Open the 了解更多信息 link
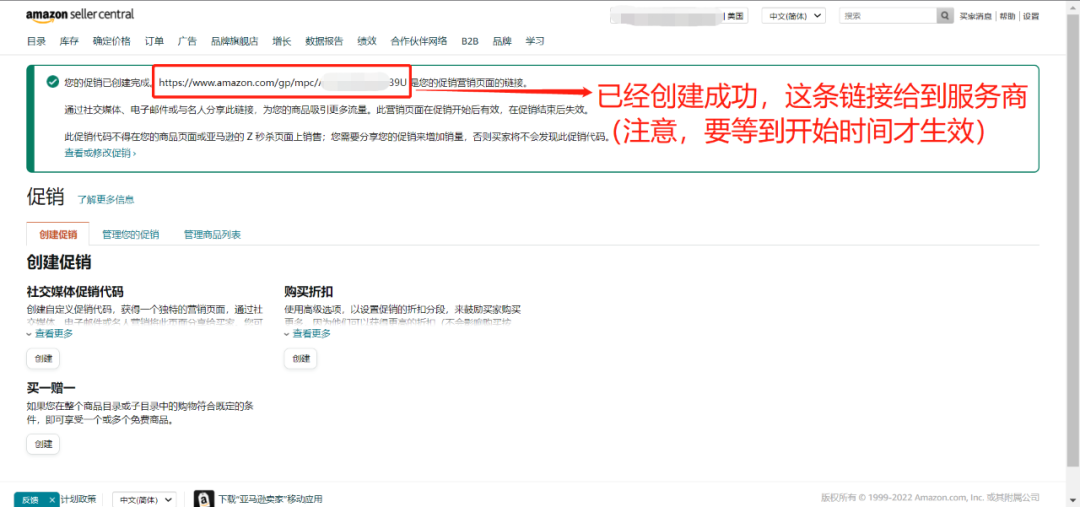The image size is (1080, 507). 105,200
